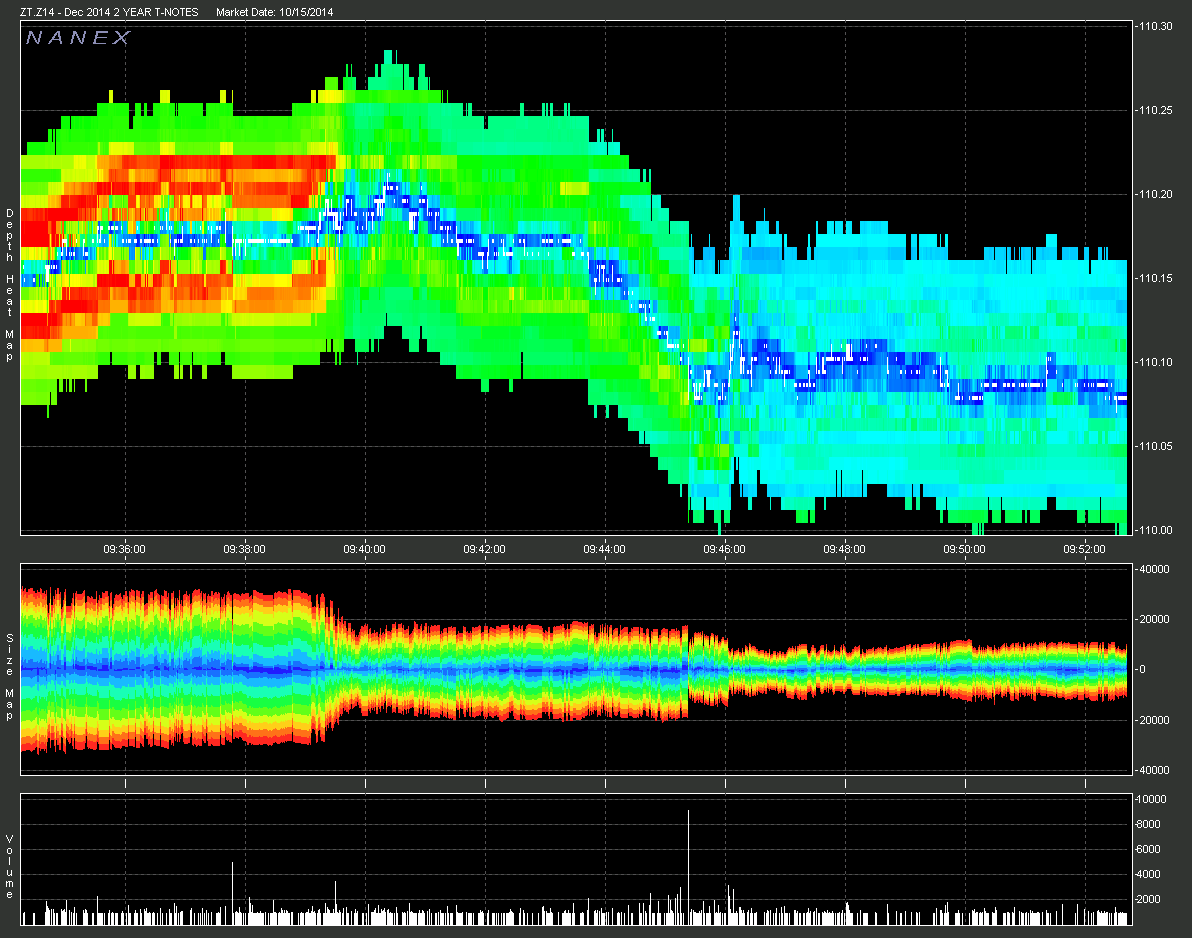Screen dimensions: 1192x938
Task: Click the 4000 volume axis label
Action: (x=1148, y=874)
